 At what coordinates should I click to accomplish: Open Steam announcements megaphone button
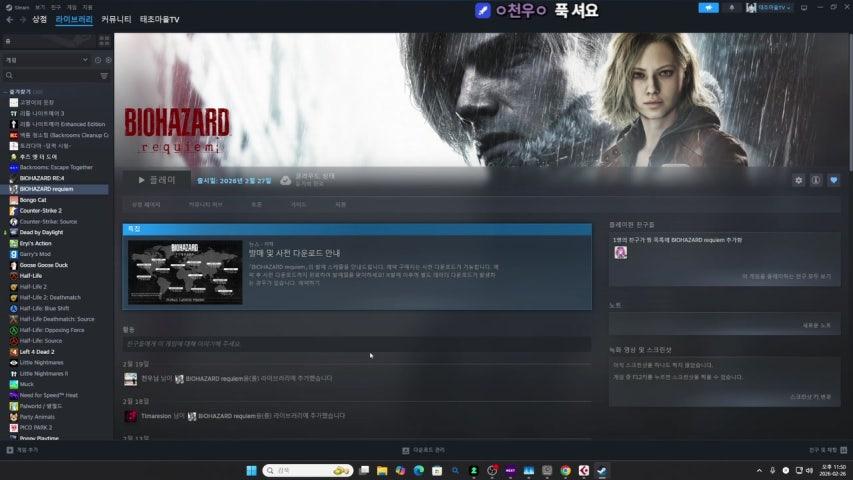(x=711, y=7)
